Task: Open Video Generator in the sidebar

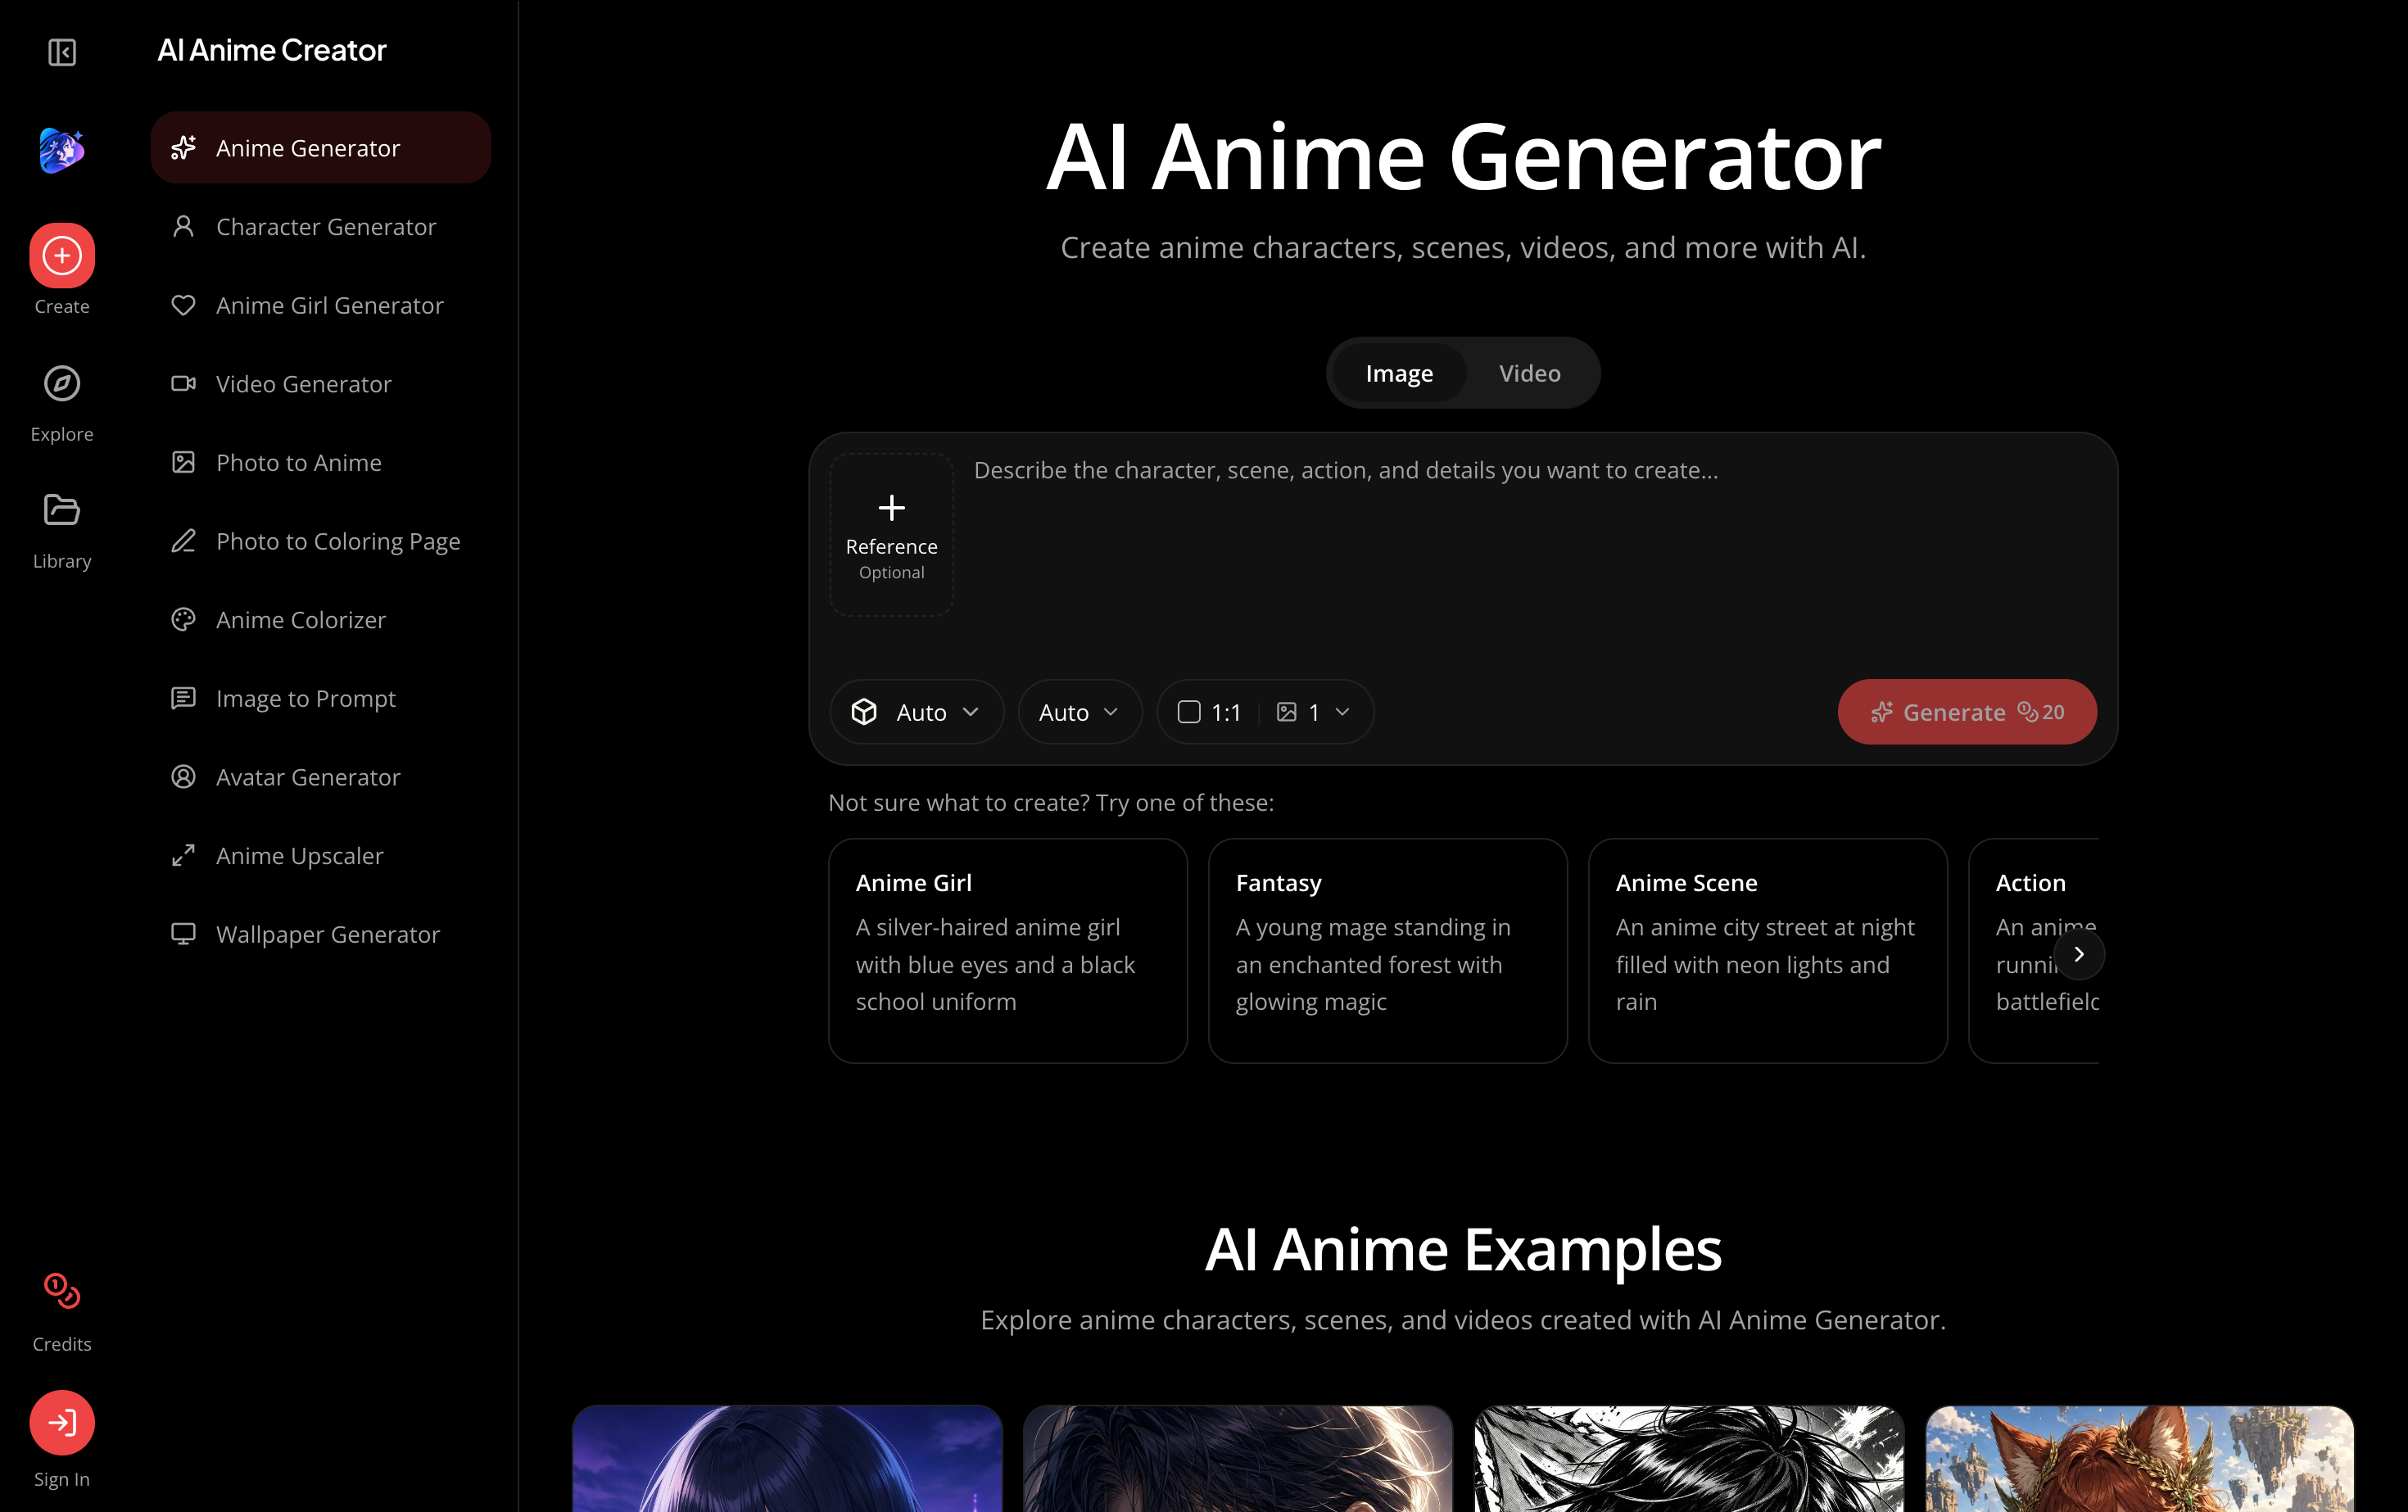Action: [x=321, y=384]
